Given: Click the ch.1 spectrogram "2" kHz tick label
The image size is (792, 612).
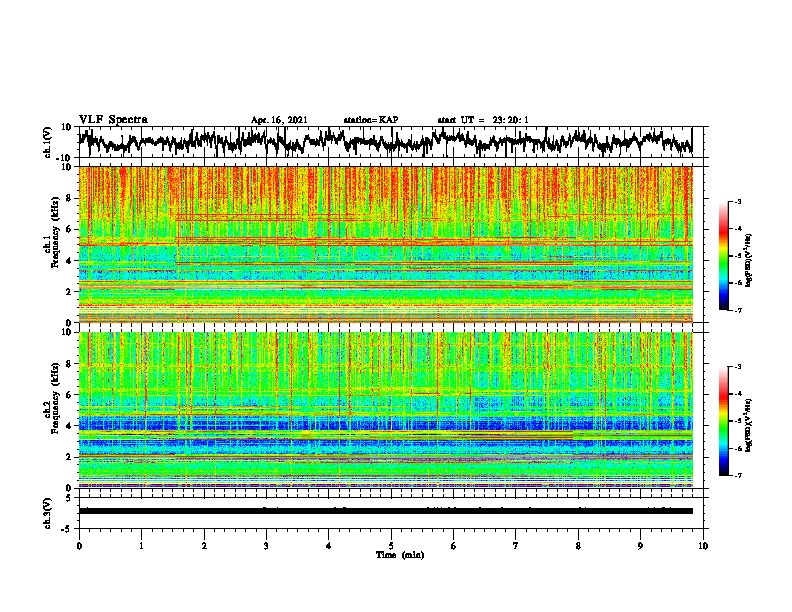Looking at the screenshot, I should [69, 292].
